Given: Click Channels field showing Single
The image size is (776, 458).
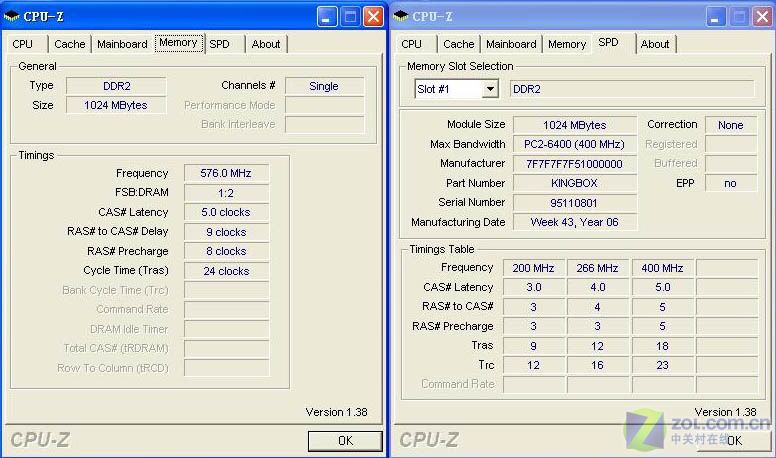Looking at the screenshot, I should [325, 86].
